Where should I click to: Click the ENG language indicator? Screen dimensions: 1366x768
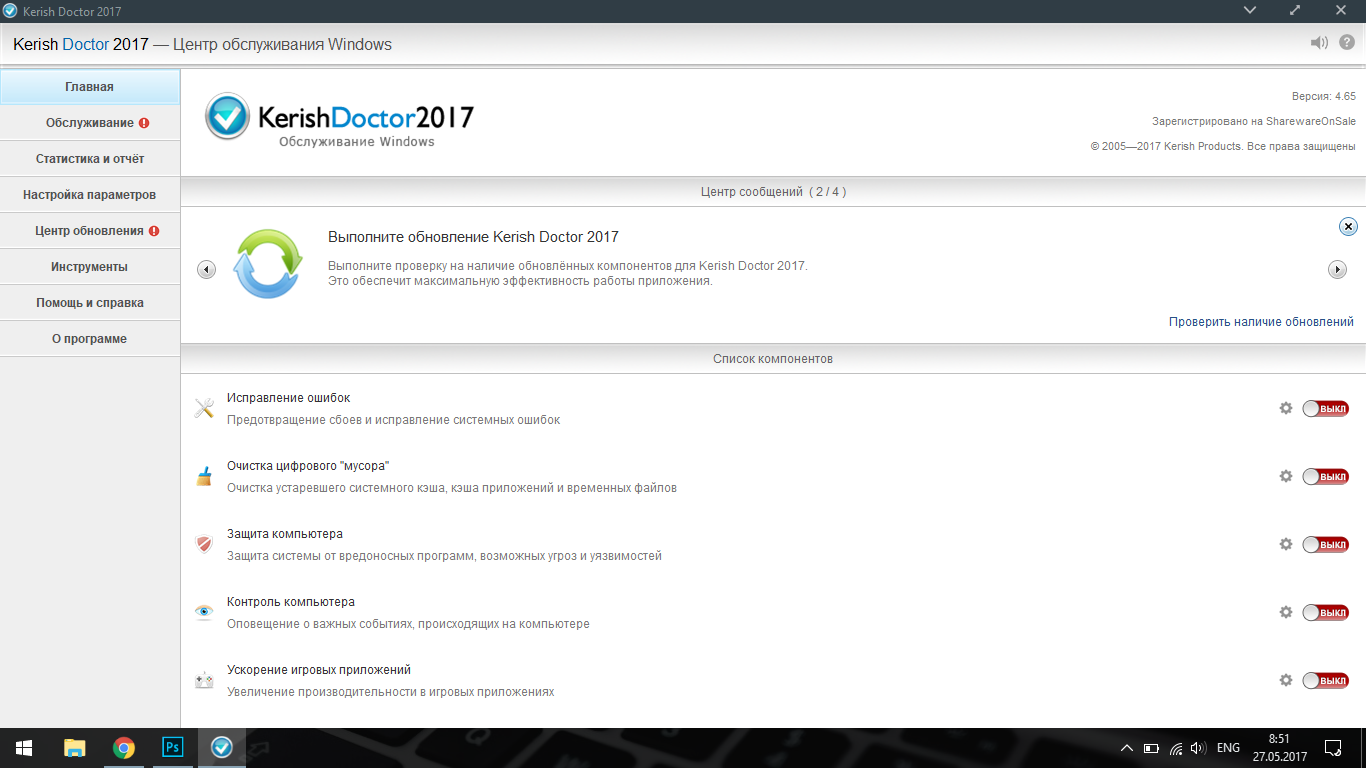(x=1228, y=748)
